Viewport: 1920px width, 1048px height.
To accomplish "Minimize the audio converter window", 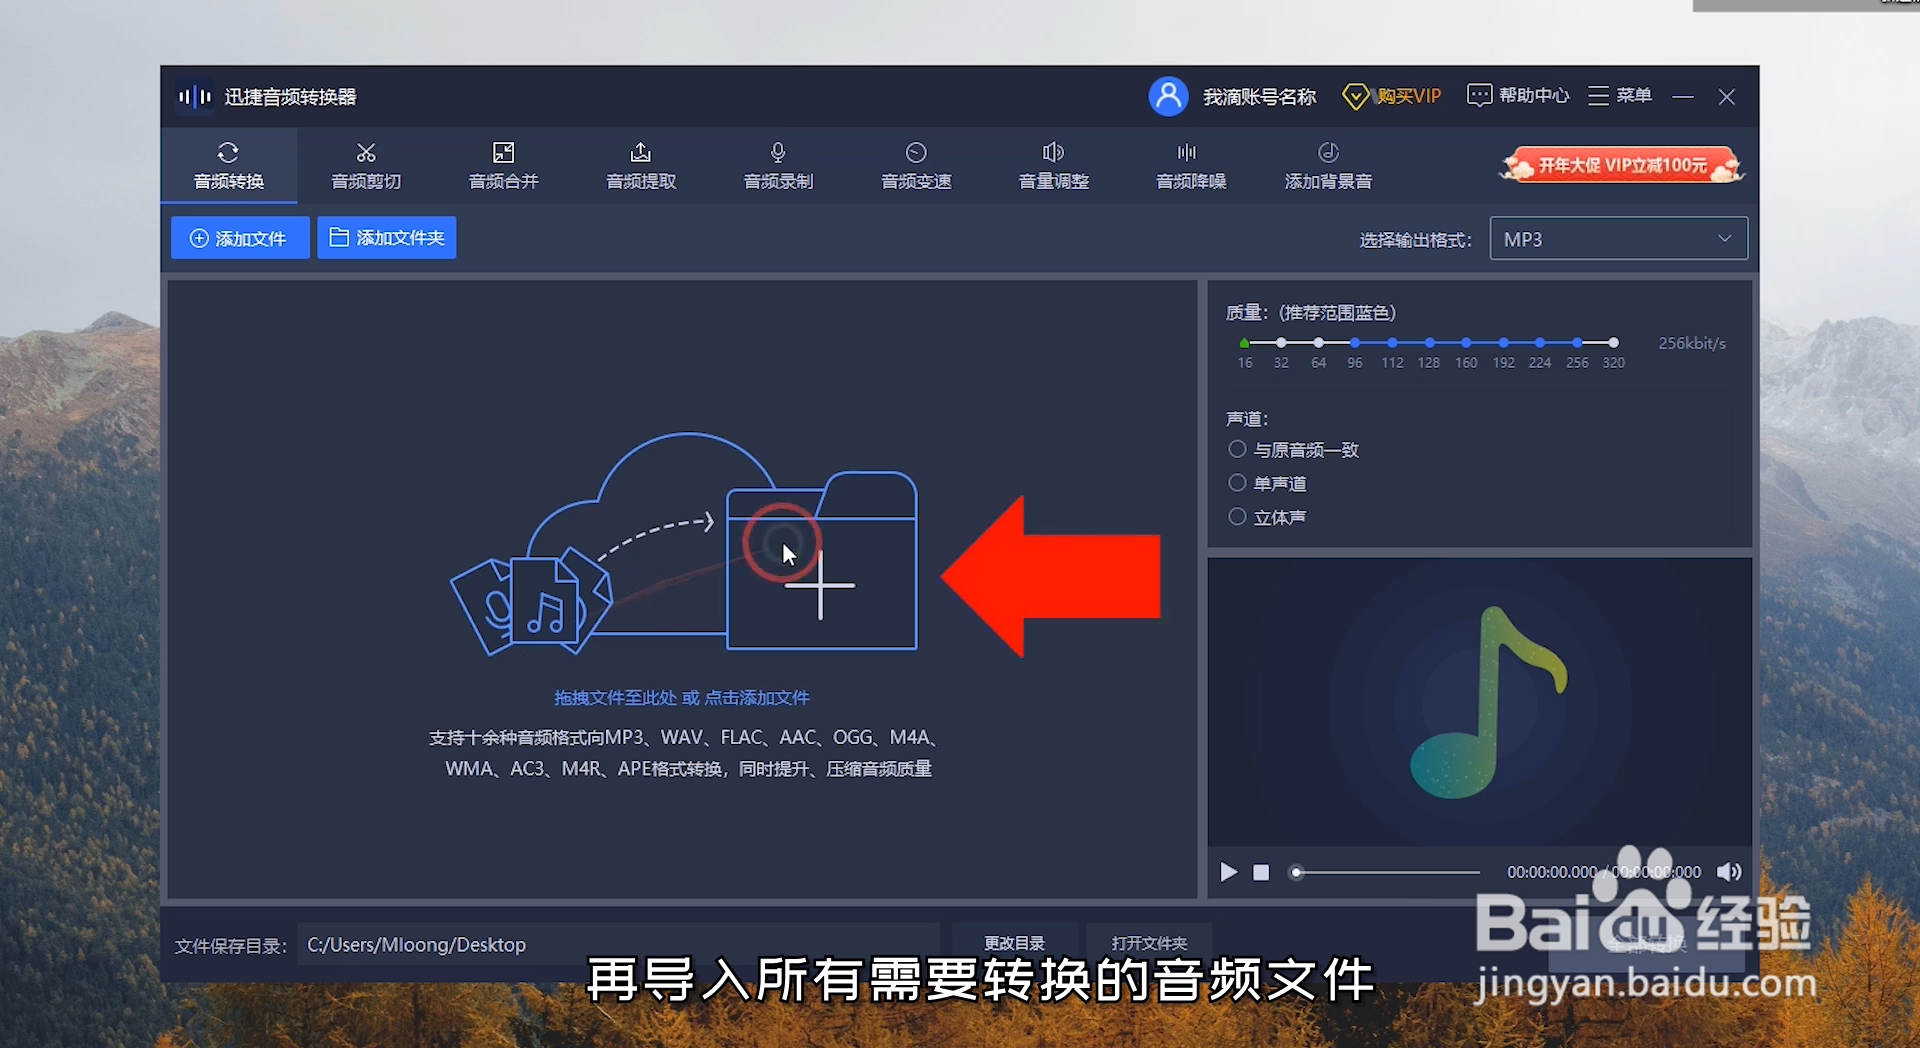I will pyautogui.click(x=1683, y=96).
